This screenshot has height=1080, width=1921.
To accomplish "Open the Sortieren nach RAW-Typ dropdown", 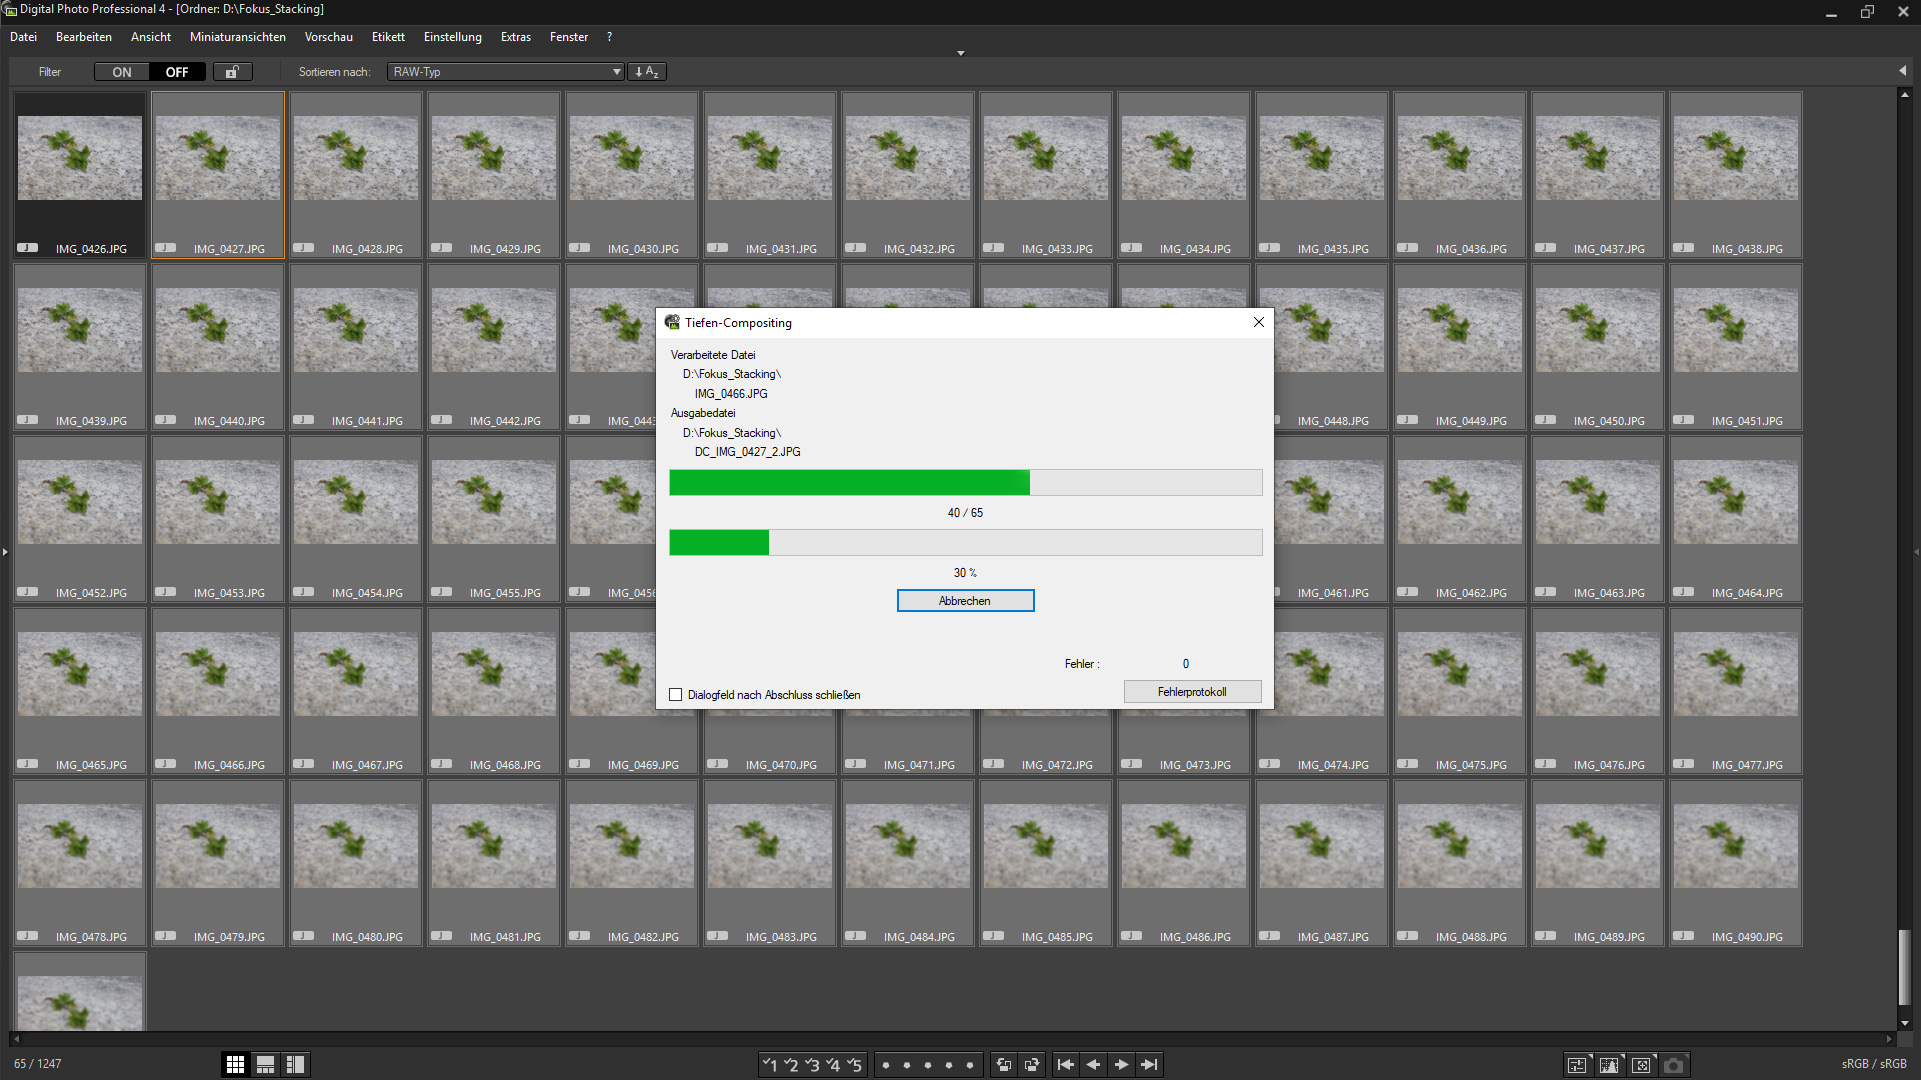I will click(506, 72).
